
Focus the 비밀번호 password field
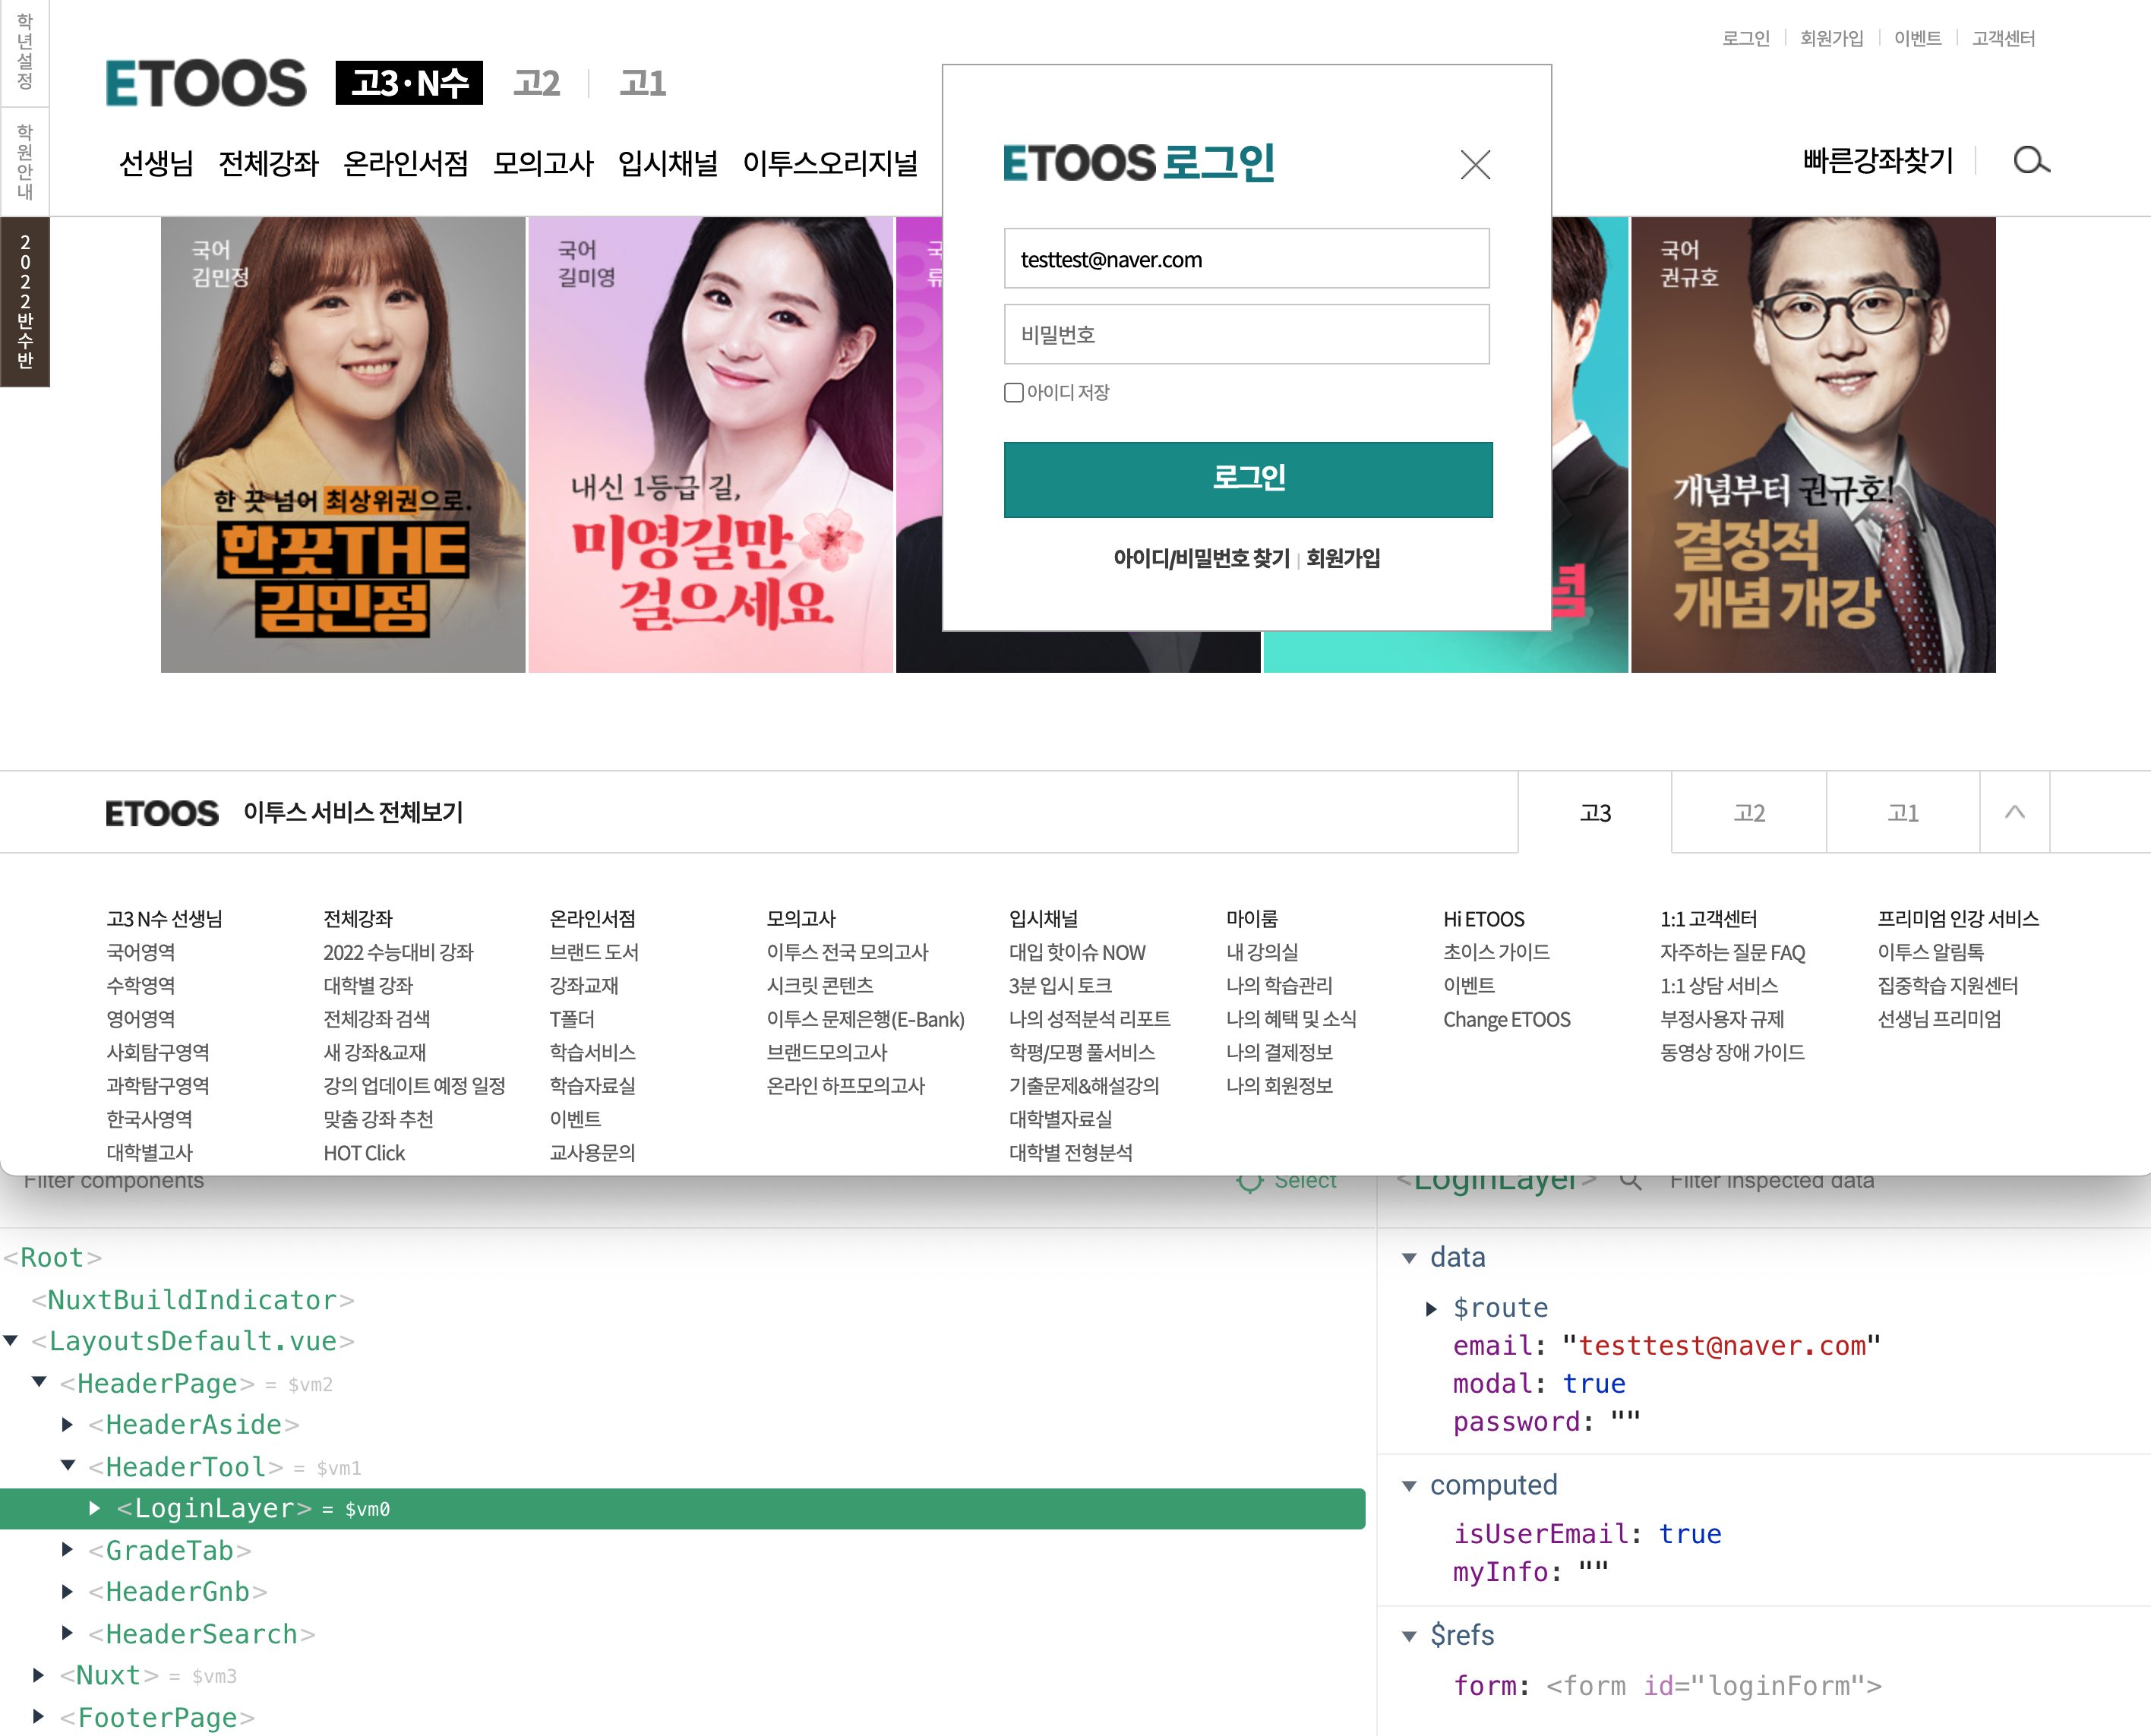click(x=1246, y=335)
